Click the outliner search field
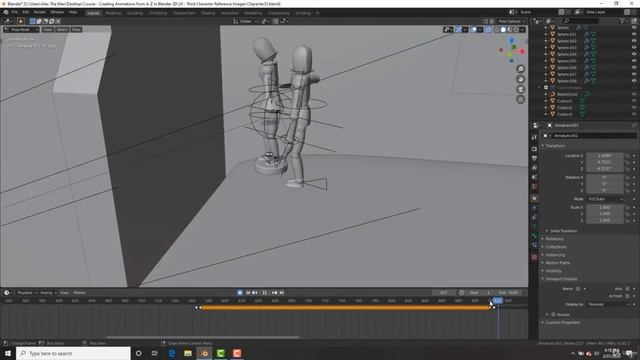This screenshot has width=640, height=360. click(x=581, y=21)
